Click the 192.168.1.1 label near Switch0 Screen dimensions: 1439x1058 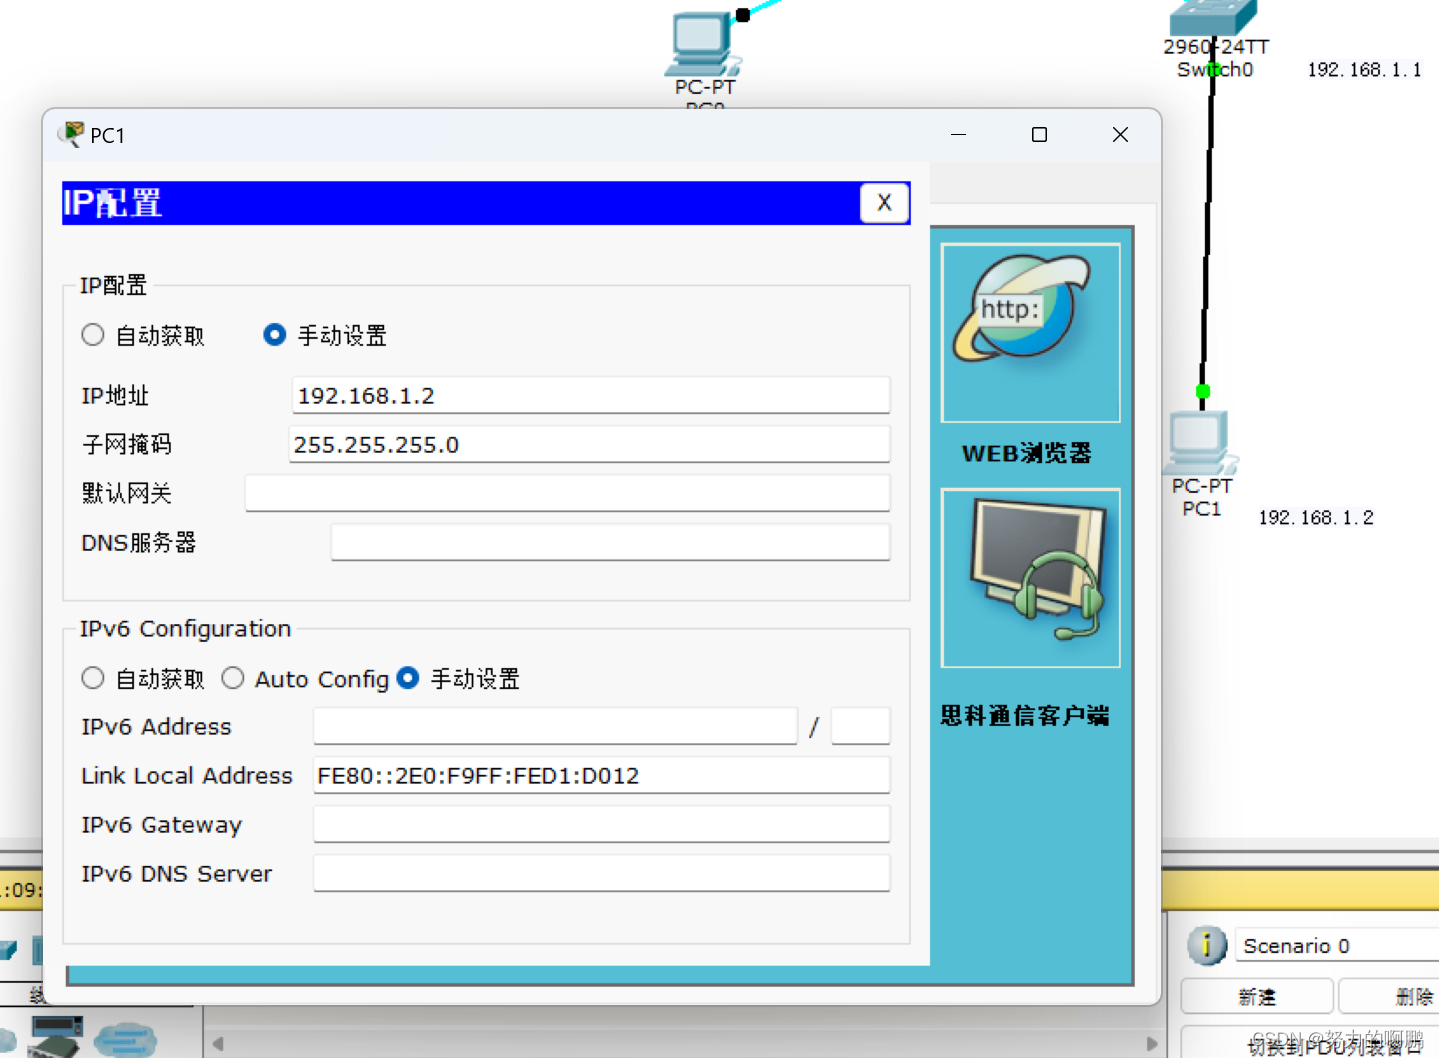1364,69
